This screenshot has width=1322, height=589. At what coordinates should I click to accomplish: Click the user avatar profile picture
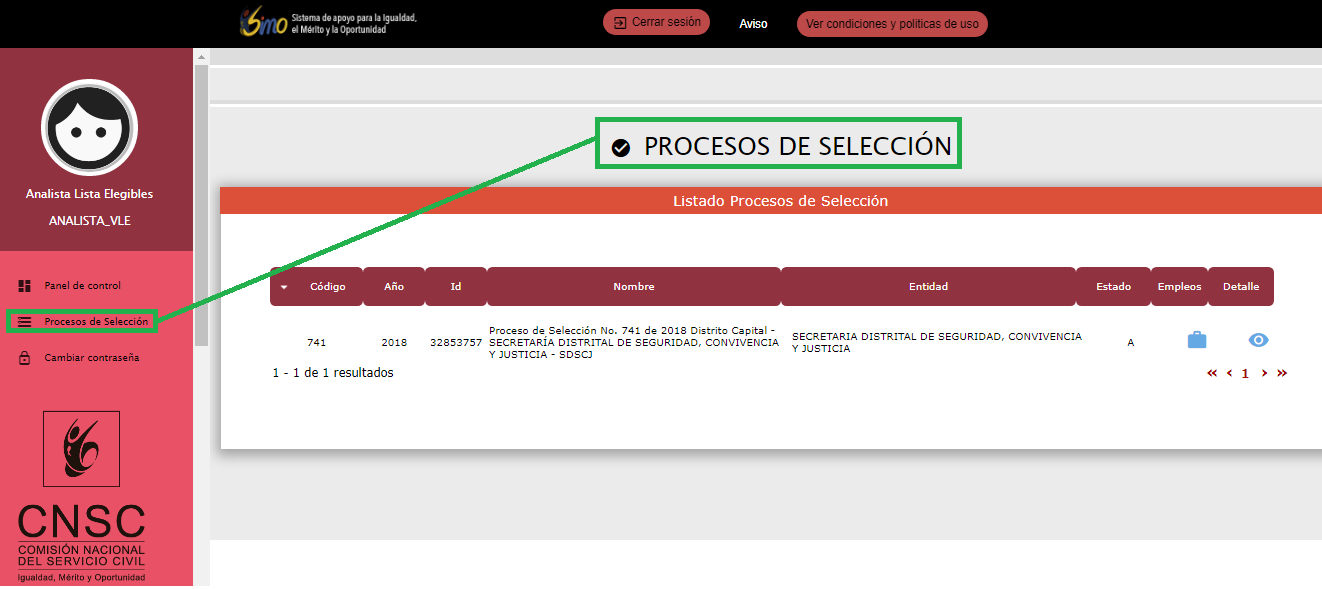pos(89,127)
